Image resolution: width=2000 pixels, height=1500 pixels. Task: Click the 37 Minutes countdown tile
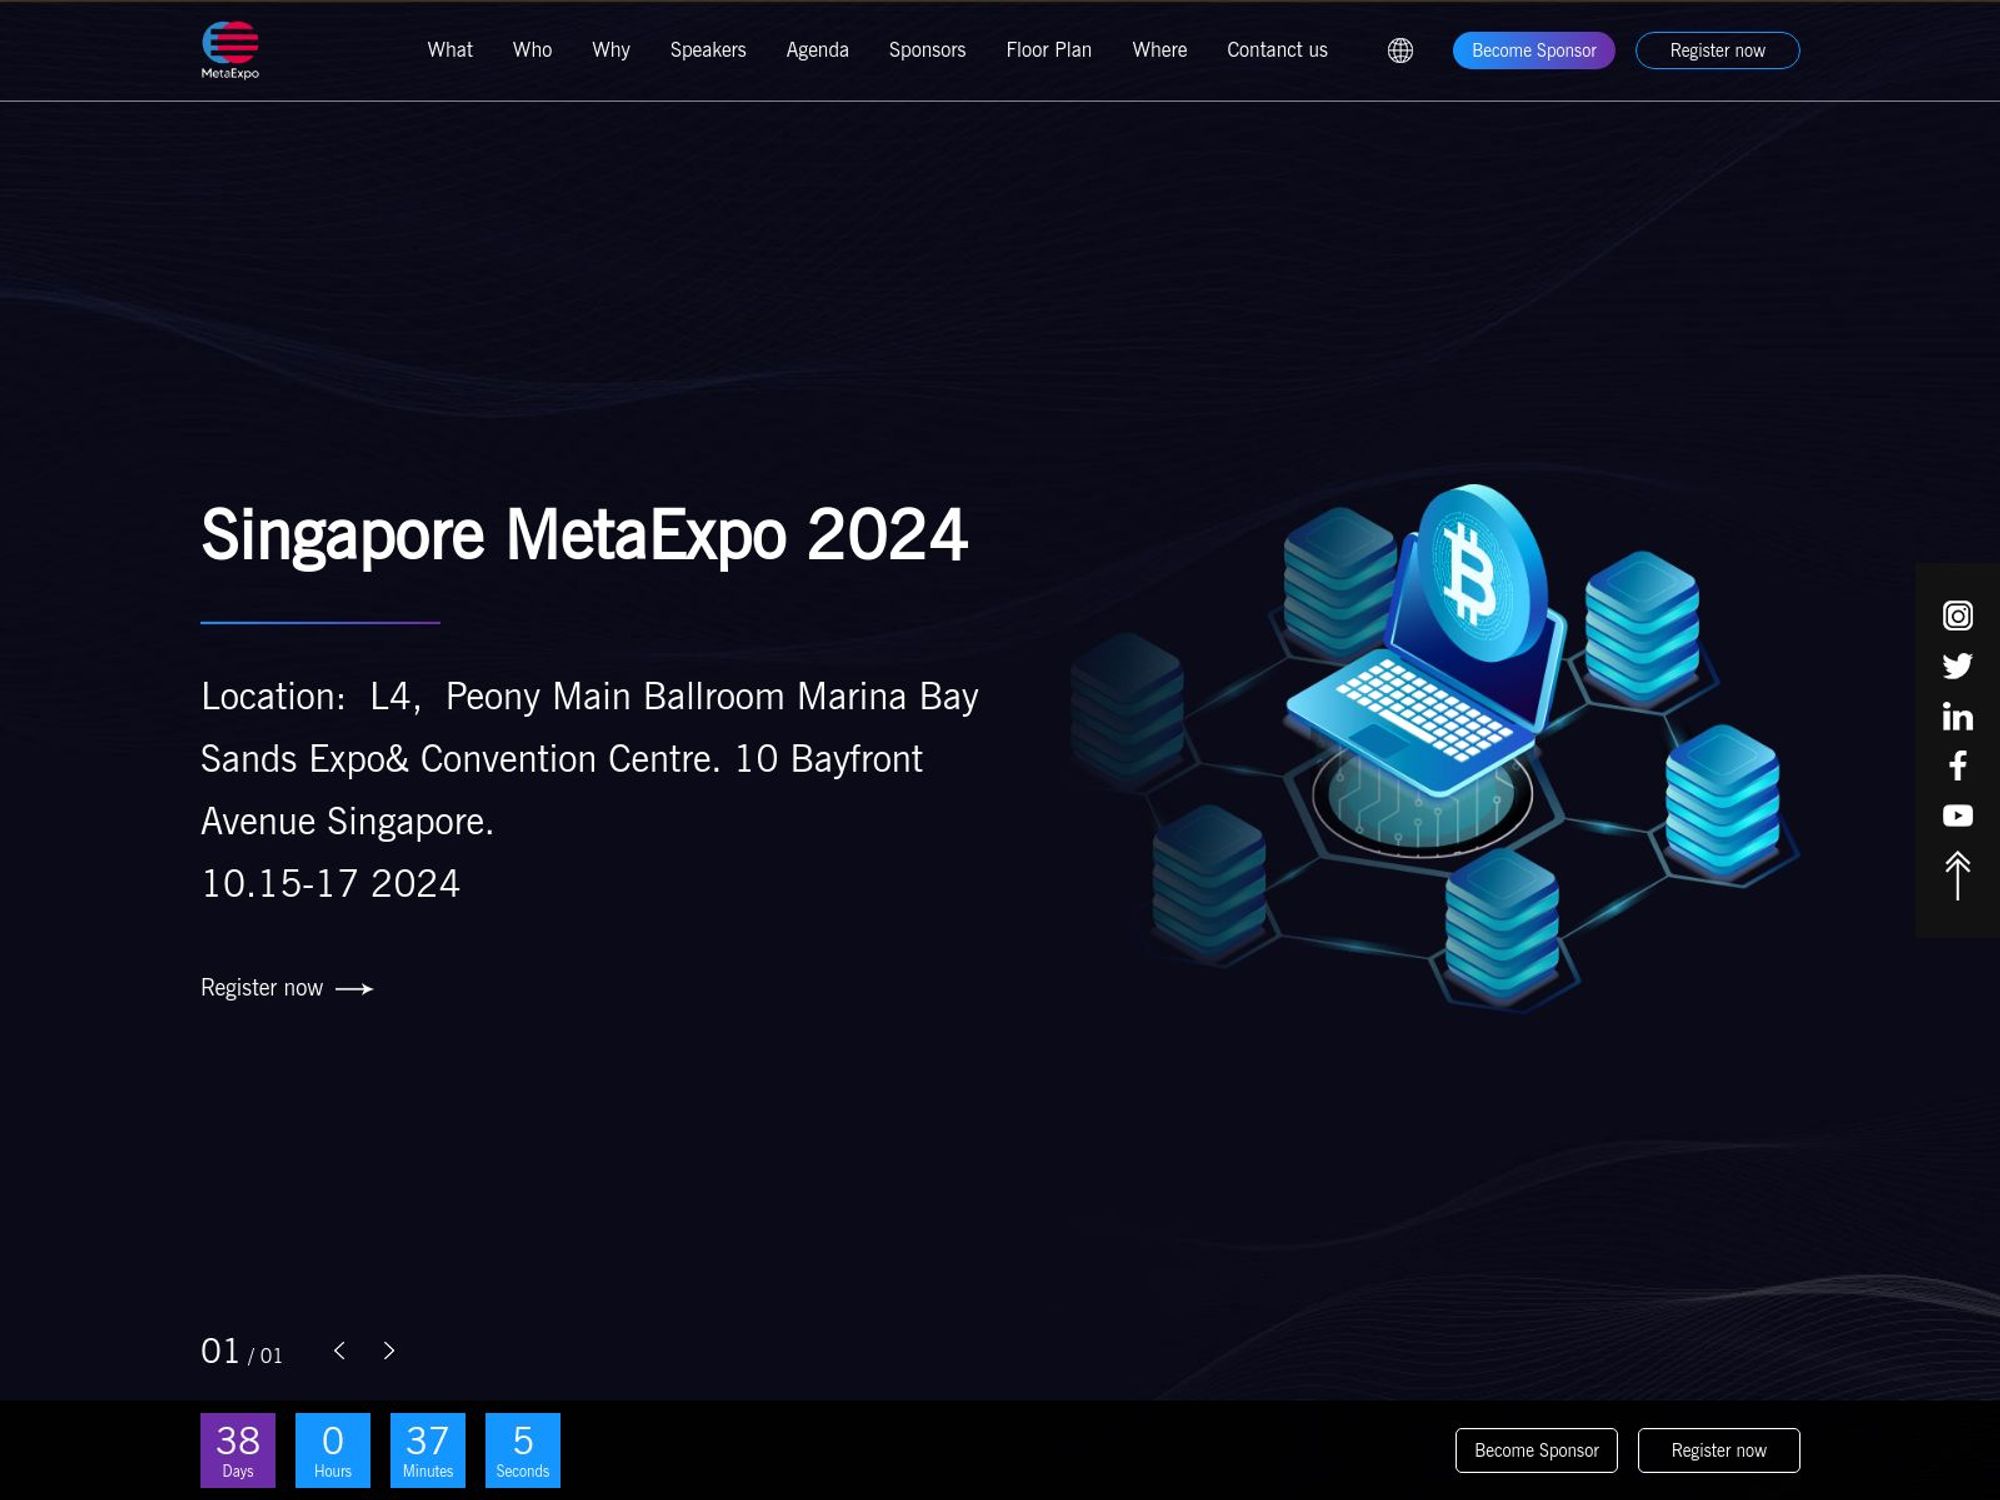coord(428,1450)
